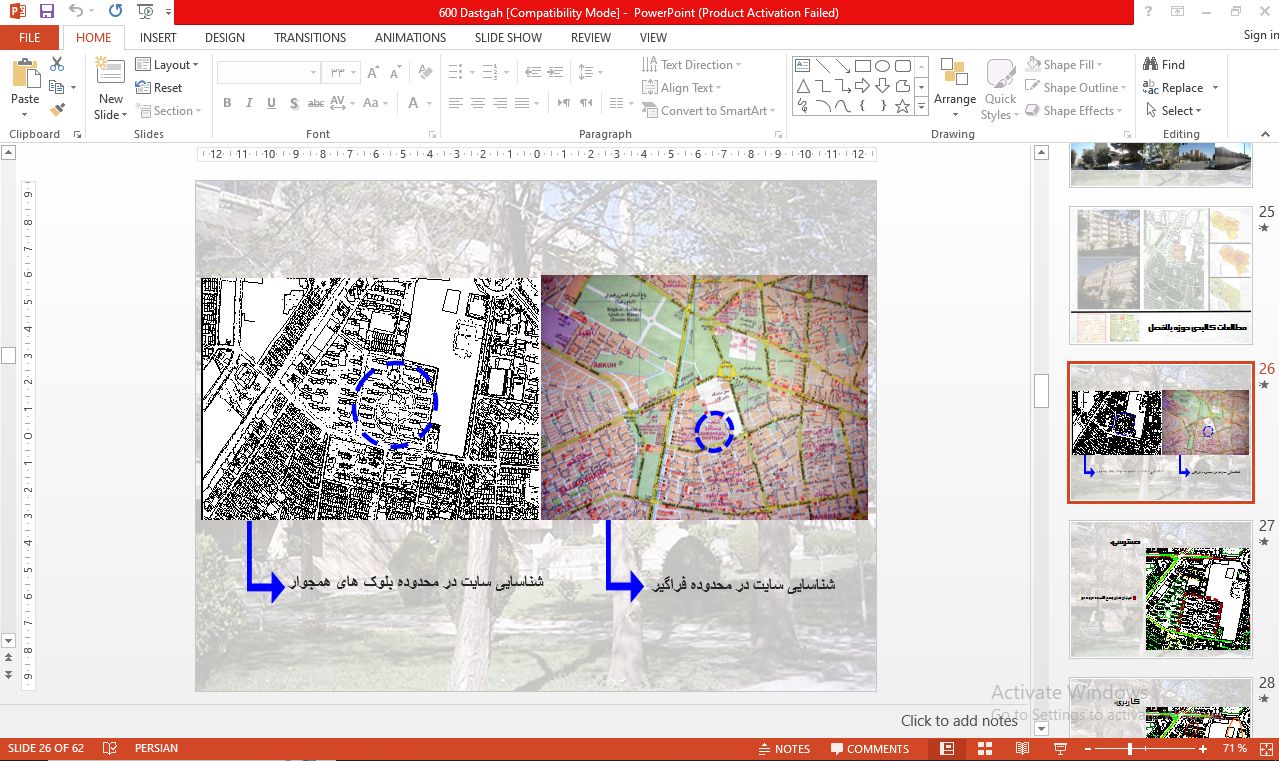The height and width of the screenshot is (761, 1279).
Task: Click the Cut scissors icon
Action: click(x=57, y=64)
